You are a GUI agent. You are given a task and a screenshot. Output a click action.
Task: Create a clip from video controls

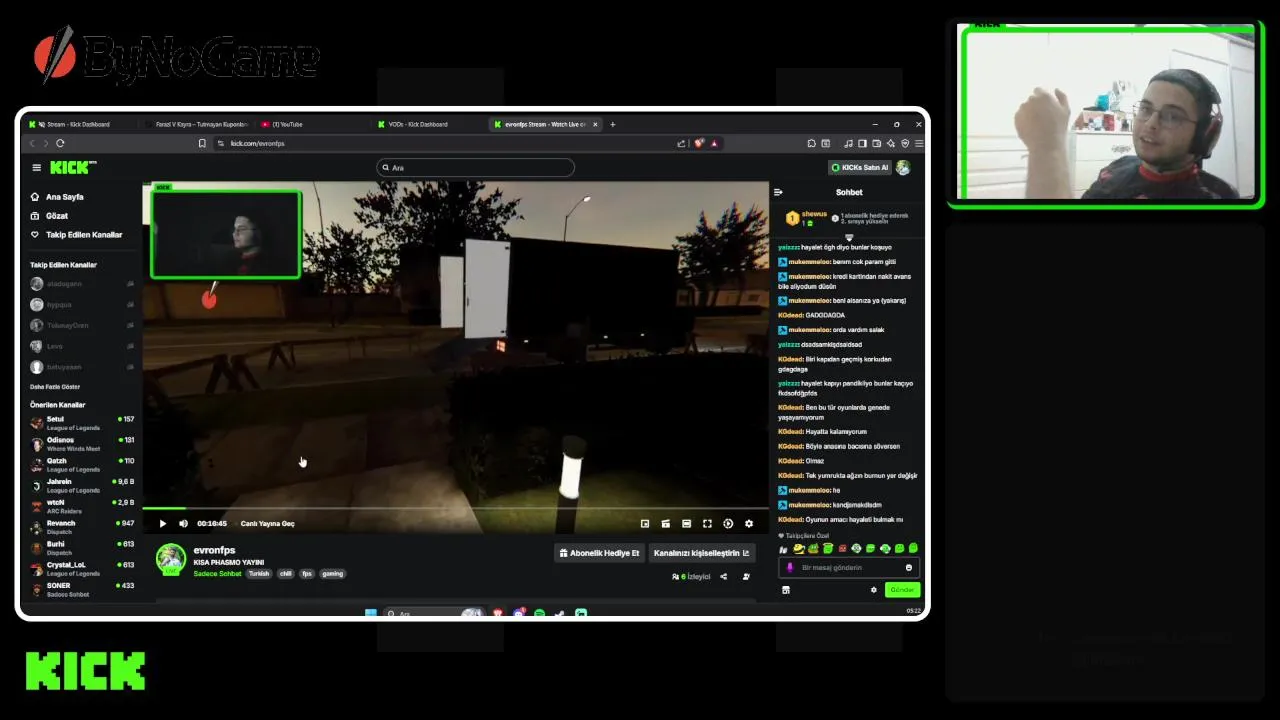point(665,523)
